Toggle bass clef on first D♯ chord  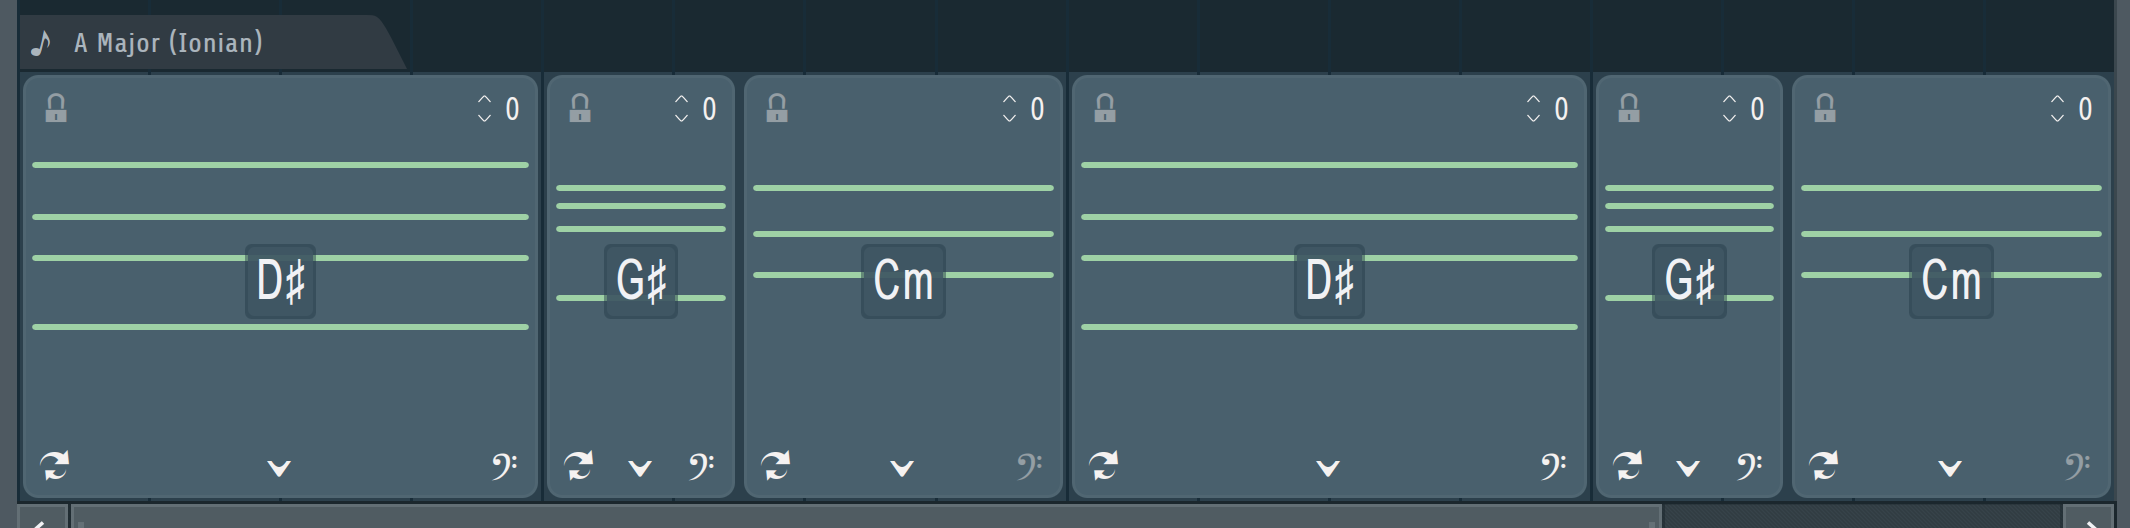(504, 465)
